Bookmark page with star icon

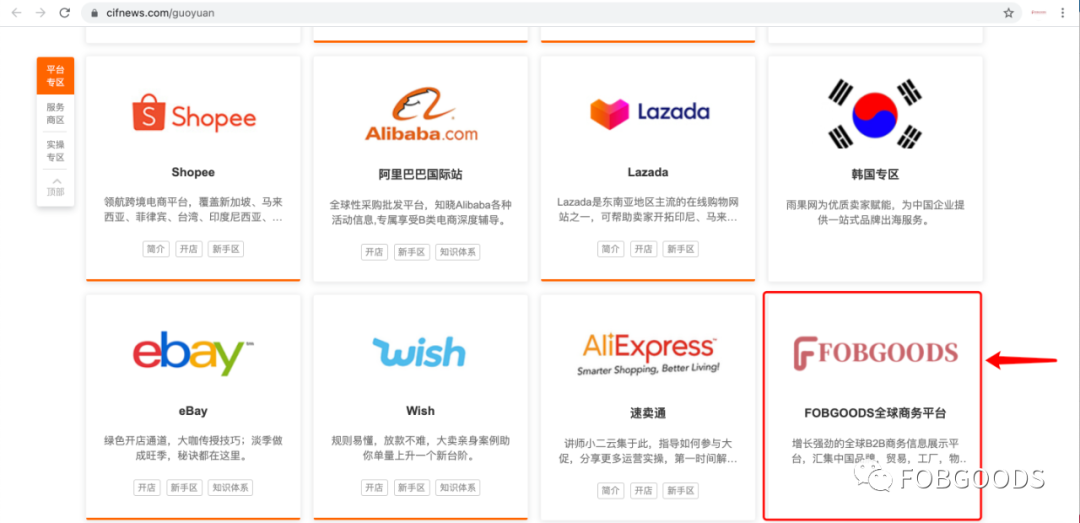coord(1008,12)
